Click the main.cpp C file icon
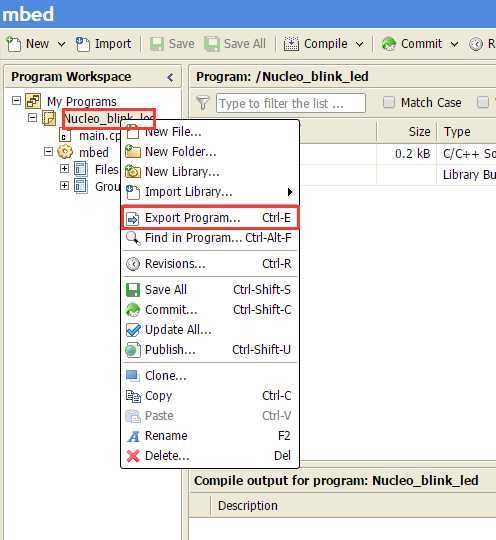Screen dimensions: 496x540 point(64,135)
